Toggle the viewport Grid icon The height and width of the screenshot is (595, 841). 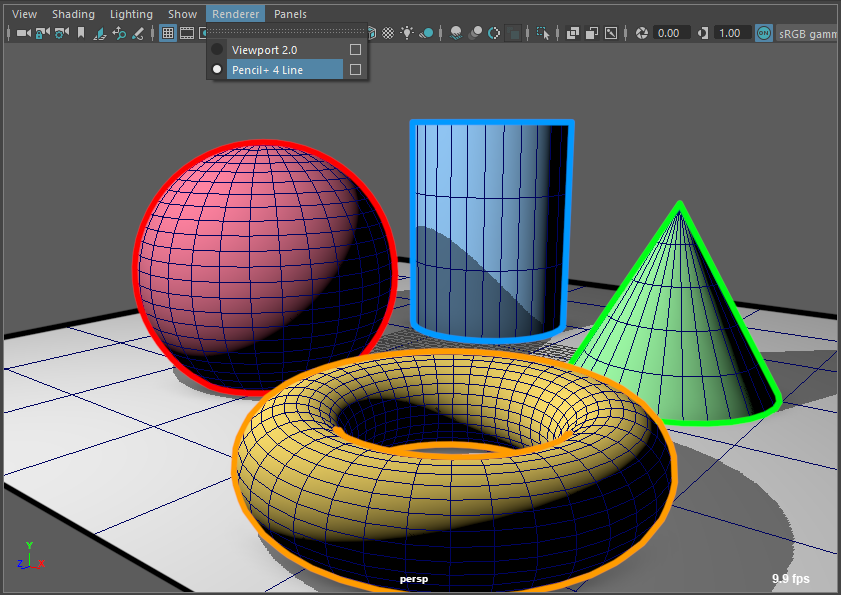[168, 33]
